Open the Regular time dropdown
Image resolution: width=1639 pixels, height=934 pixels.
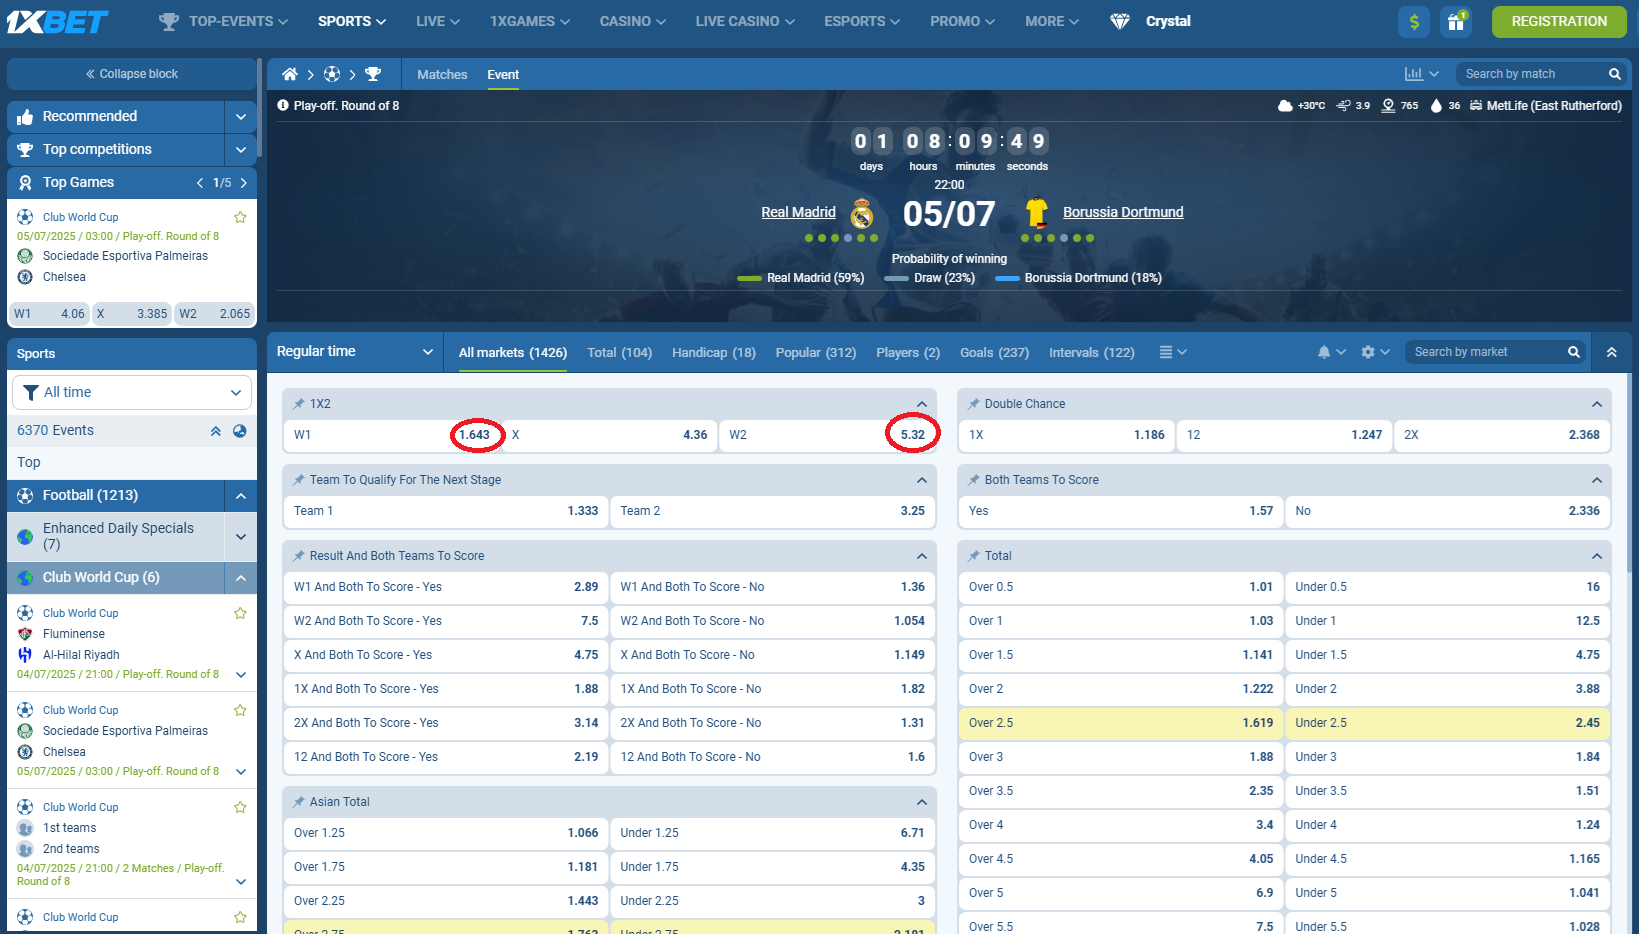coord(355,352)
